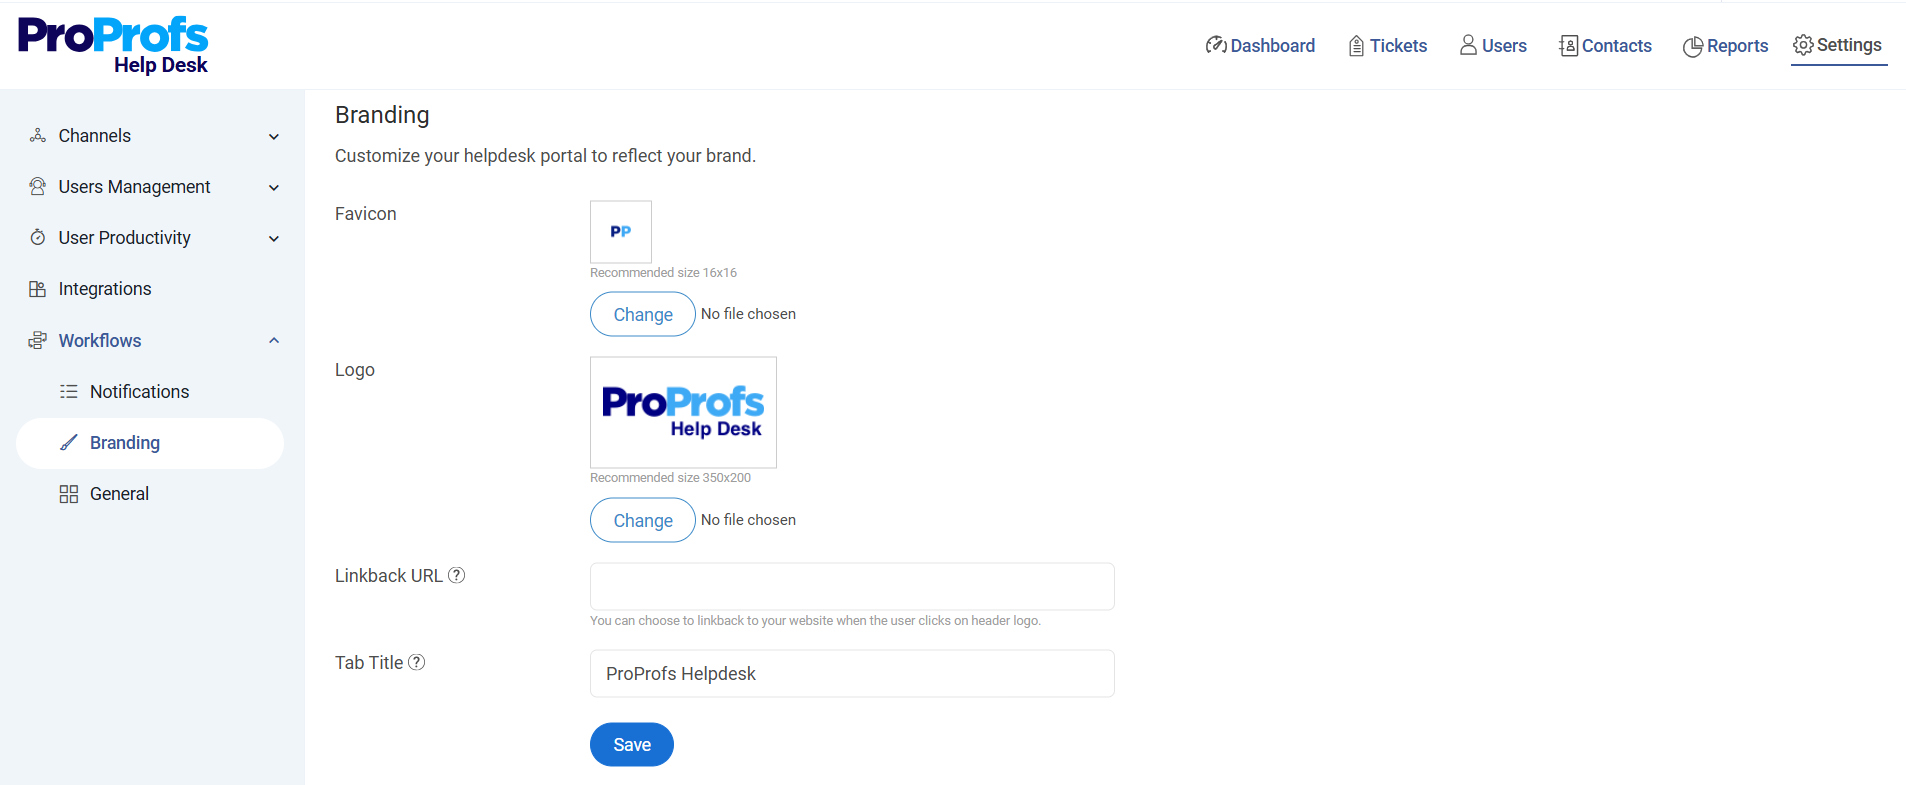Click the Reports pie chart icon
This screenshot has height=785, width=1906.
(1693, 47)
